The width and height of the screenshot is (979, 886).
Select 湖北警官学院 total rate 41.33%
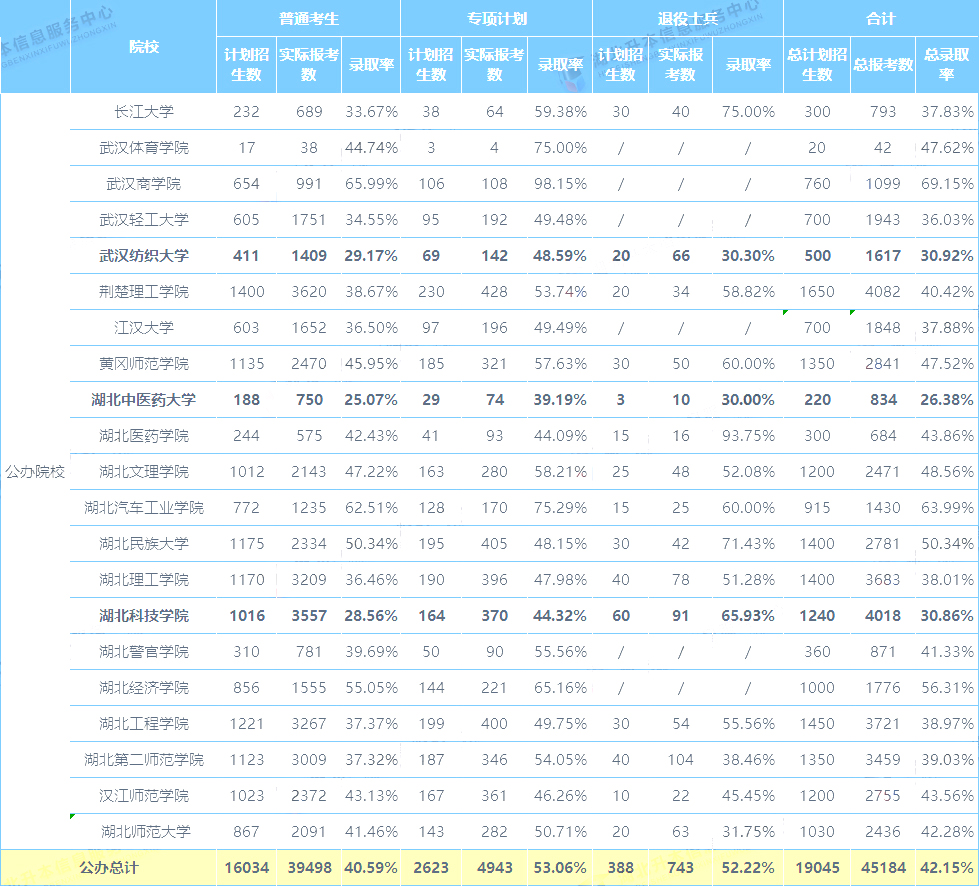point(947,652)
